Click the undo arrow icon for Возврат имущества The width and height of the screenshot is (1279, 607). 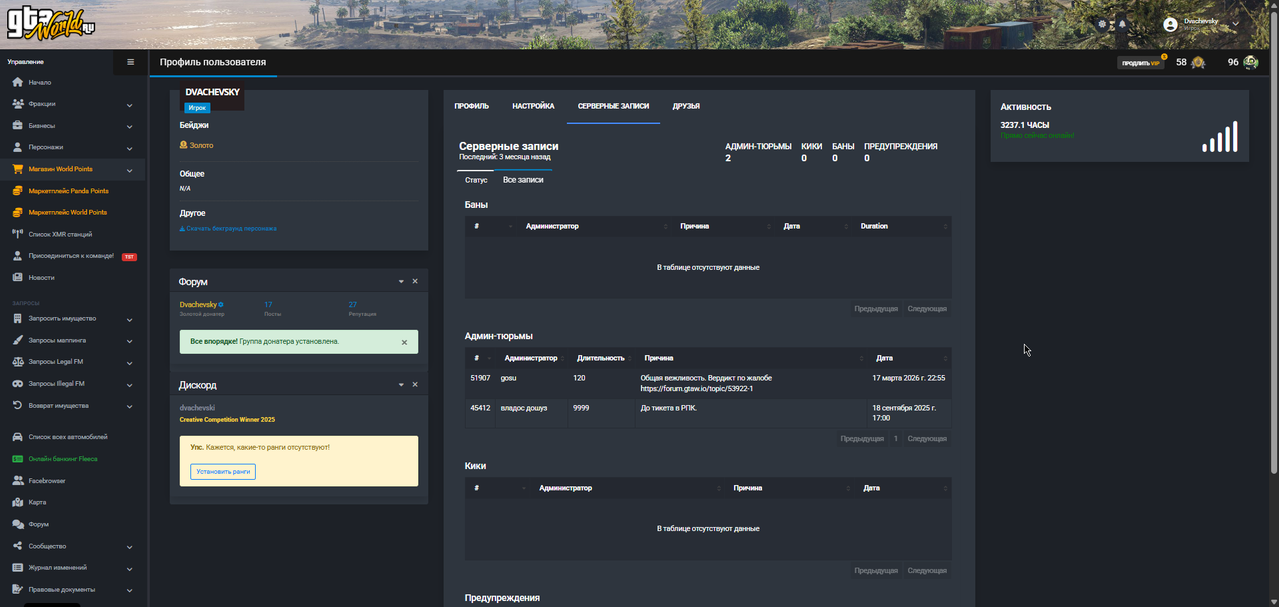[x=18, y=405]
